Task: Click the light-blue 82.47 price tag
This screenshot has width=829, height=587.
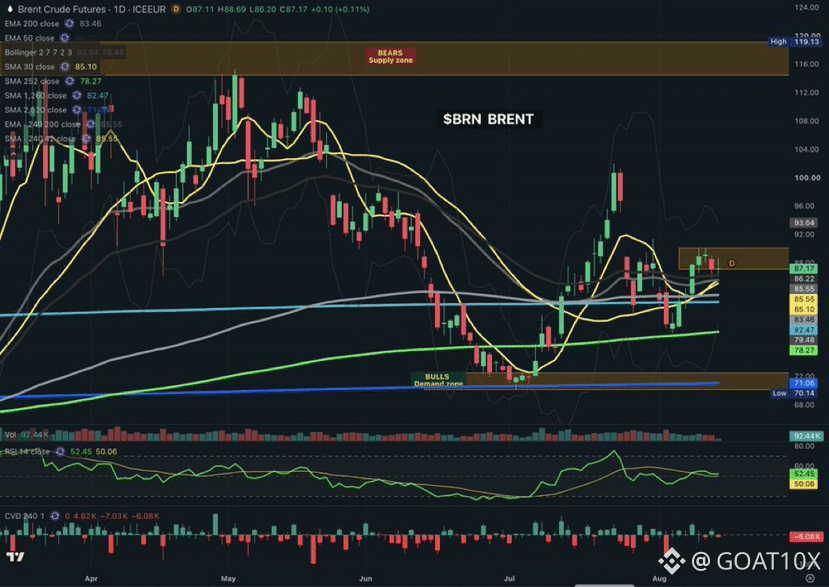Action: [804, 329]
